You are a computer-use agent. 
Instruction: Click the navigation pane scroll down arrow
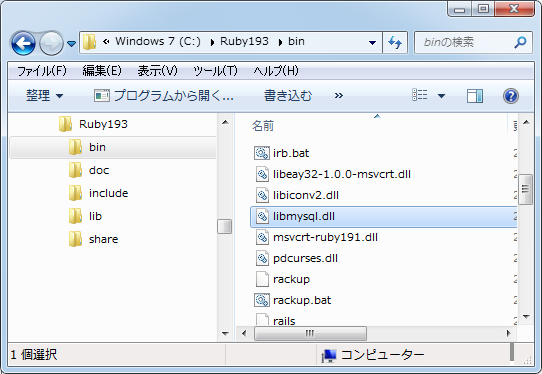tap(225, 334)
